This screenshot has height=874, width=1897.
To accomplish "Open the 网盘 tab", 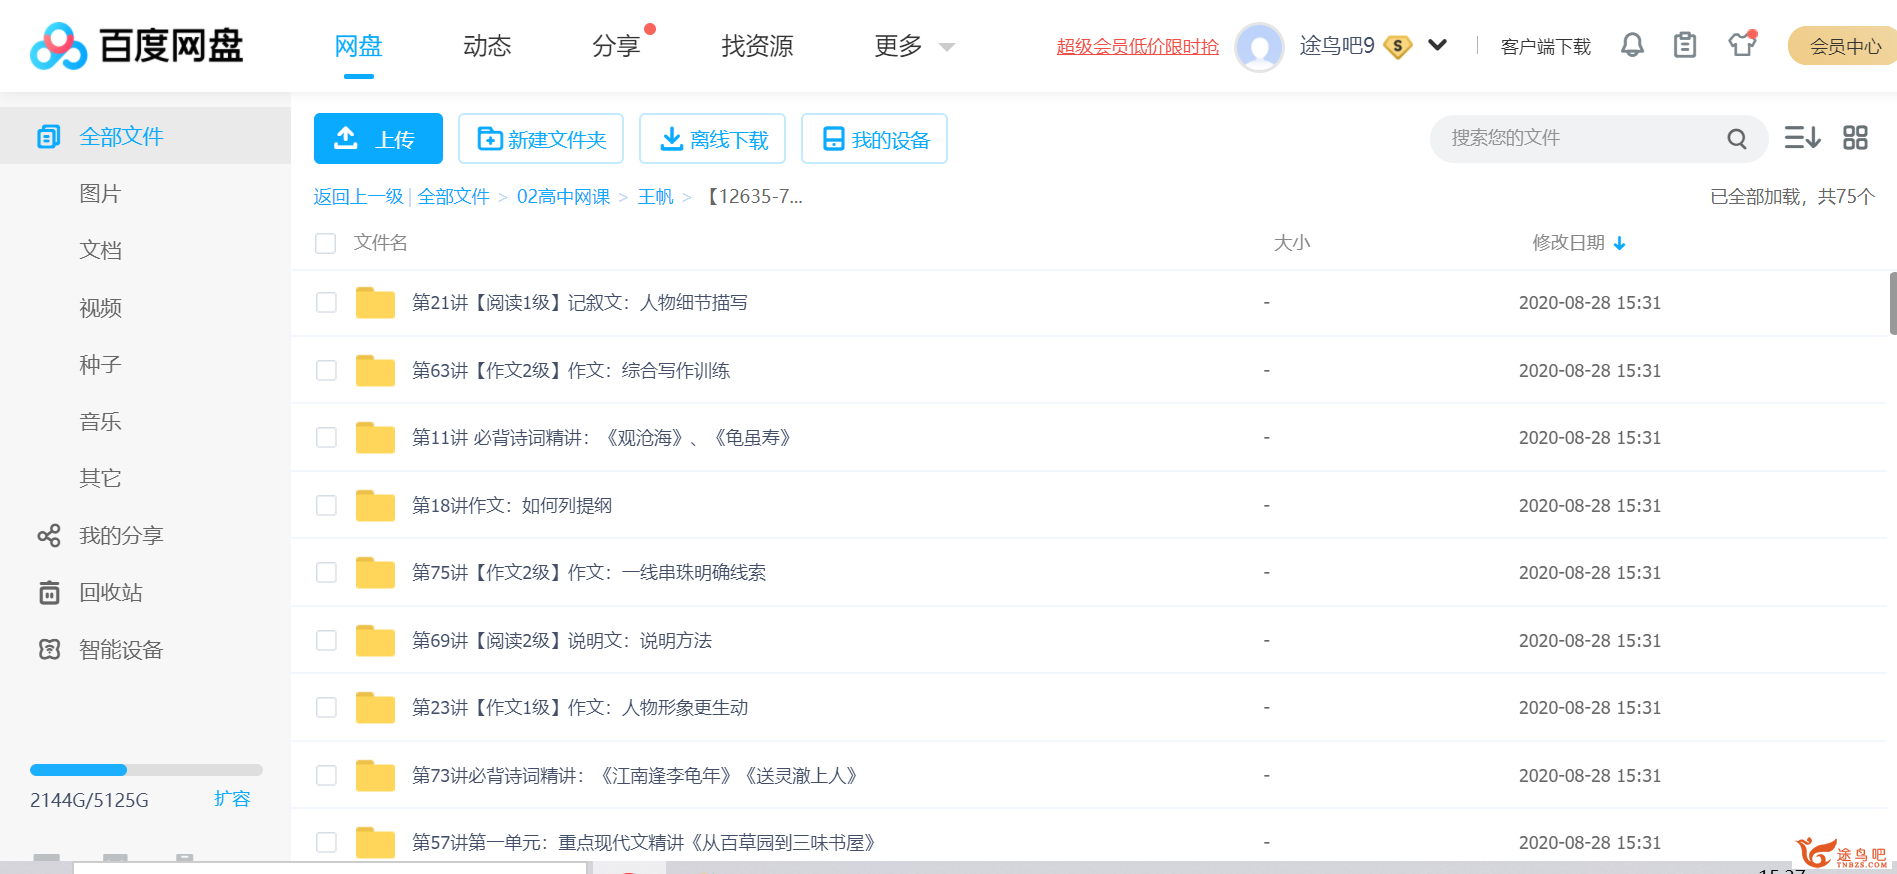I will tap(358, 46).
